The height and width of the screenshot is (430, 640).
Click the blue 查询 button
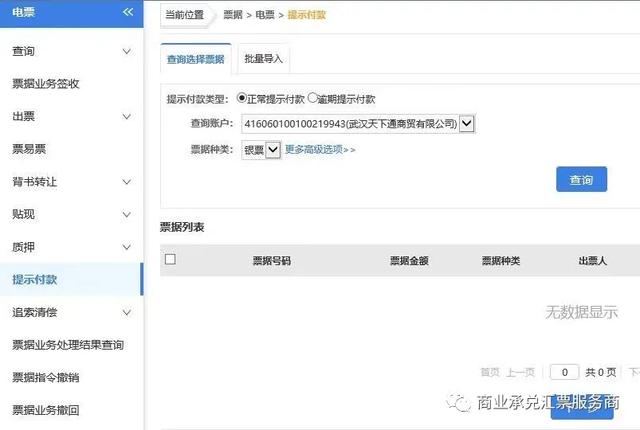581,179
